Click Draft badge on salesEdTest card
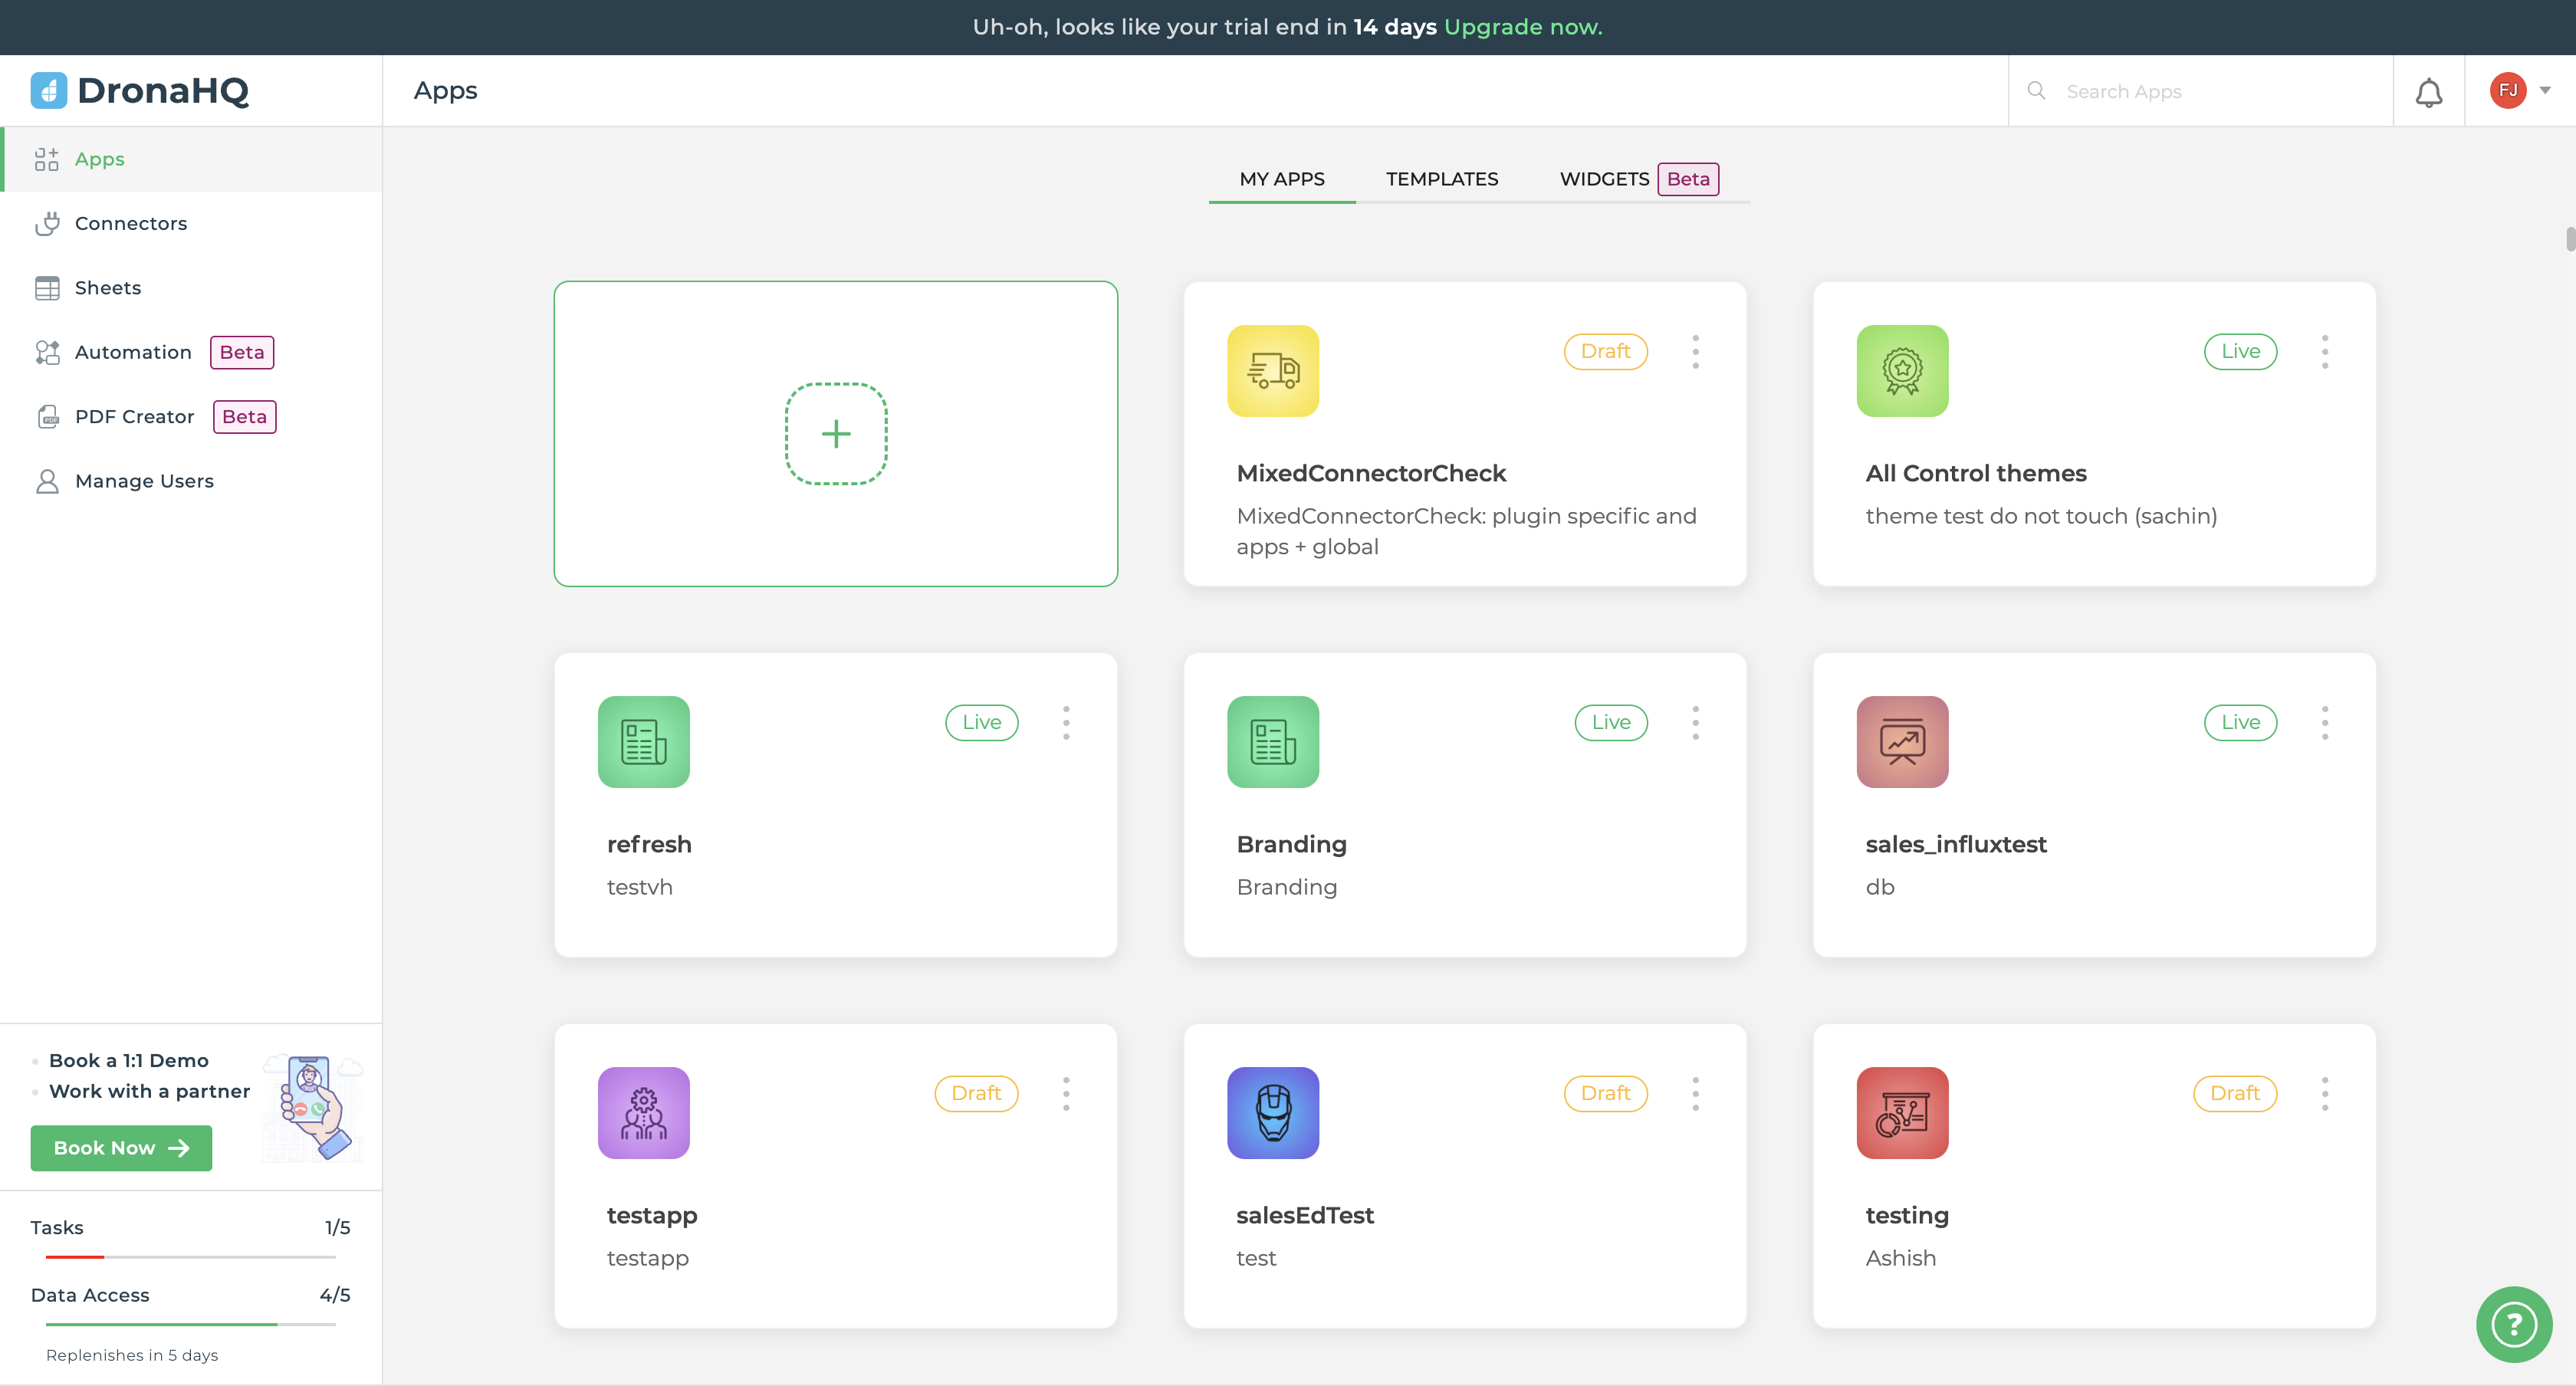 point(1605,1094)
